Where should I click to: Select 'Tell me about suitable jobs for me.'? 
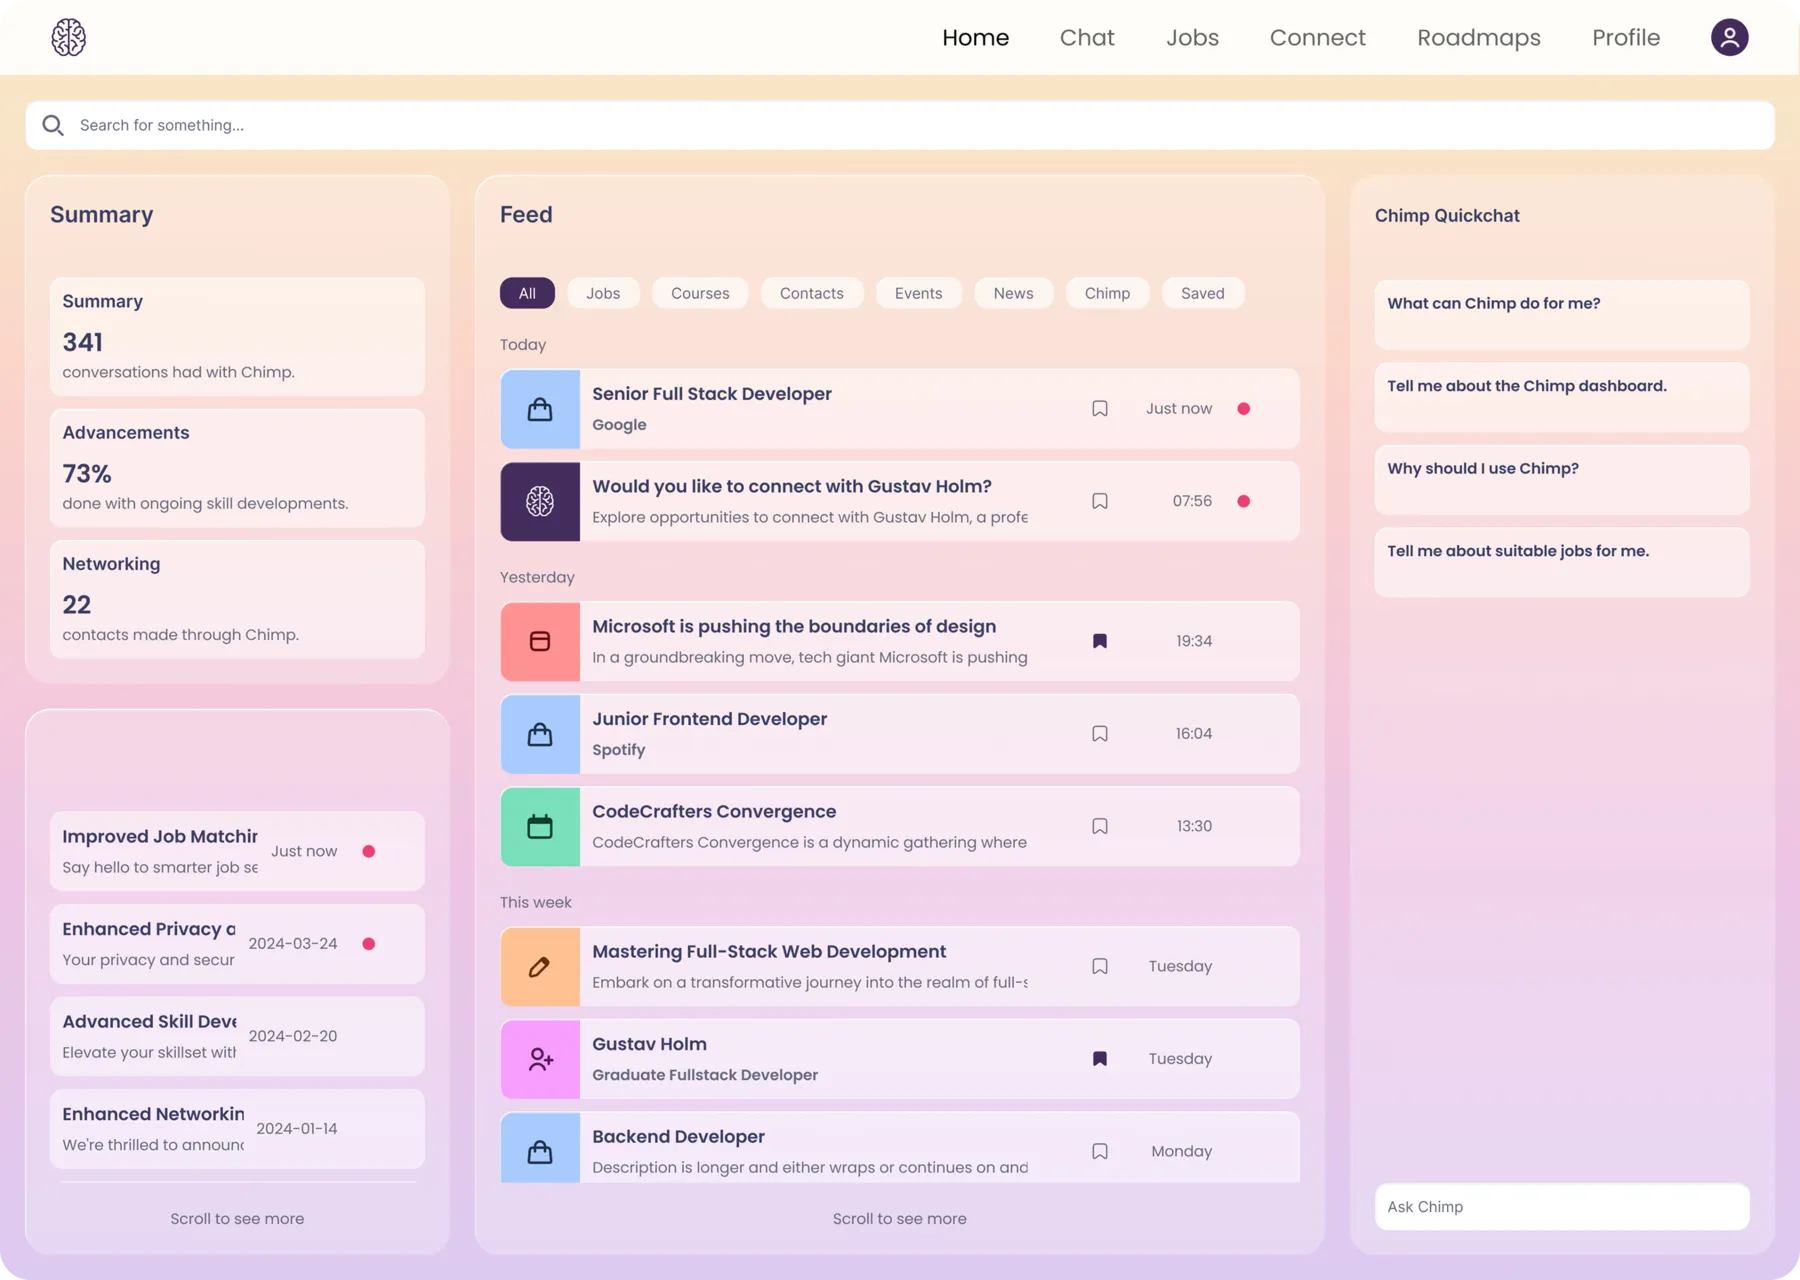(1562, 562)
